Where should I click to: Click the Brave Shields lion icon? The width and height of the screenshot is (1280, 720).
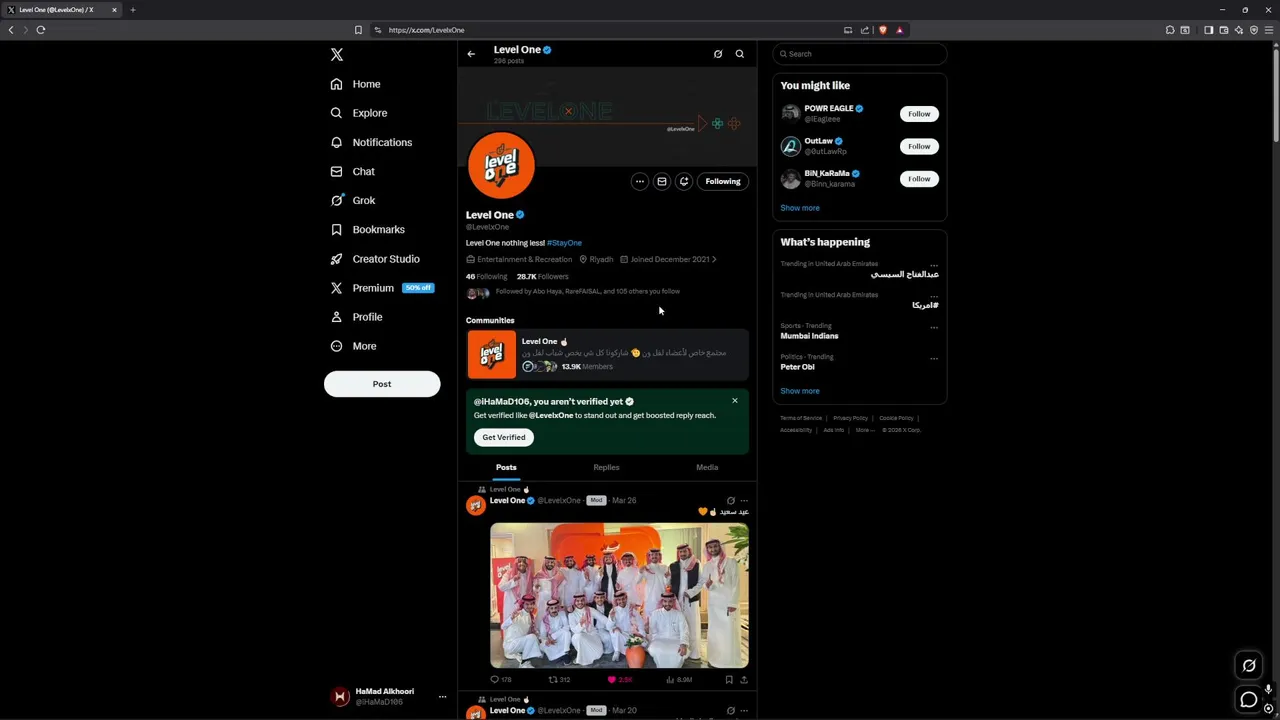(882, 30)
